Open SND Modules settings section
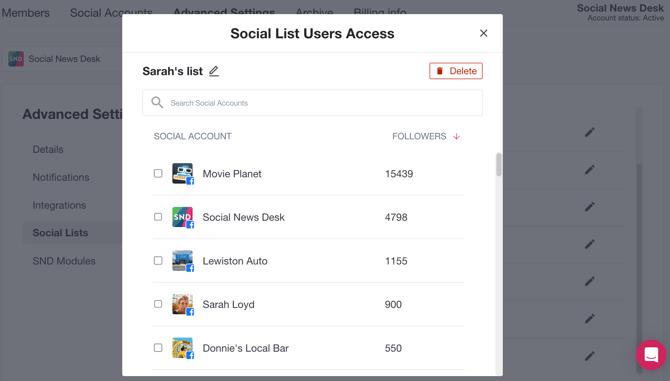The image size is (670, 381). (x=64, y=261)
